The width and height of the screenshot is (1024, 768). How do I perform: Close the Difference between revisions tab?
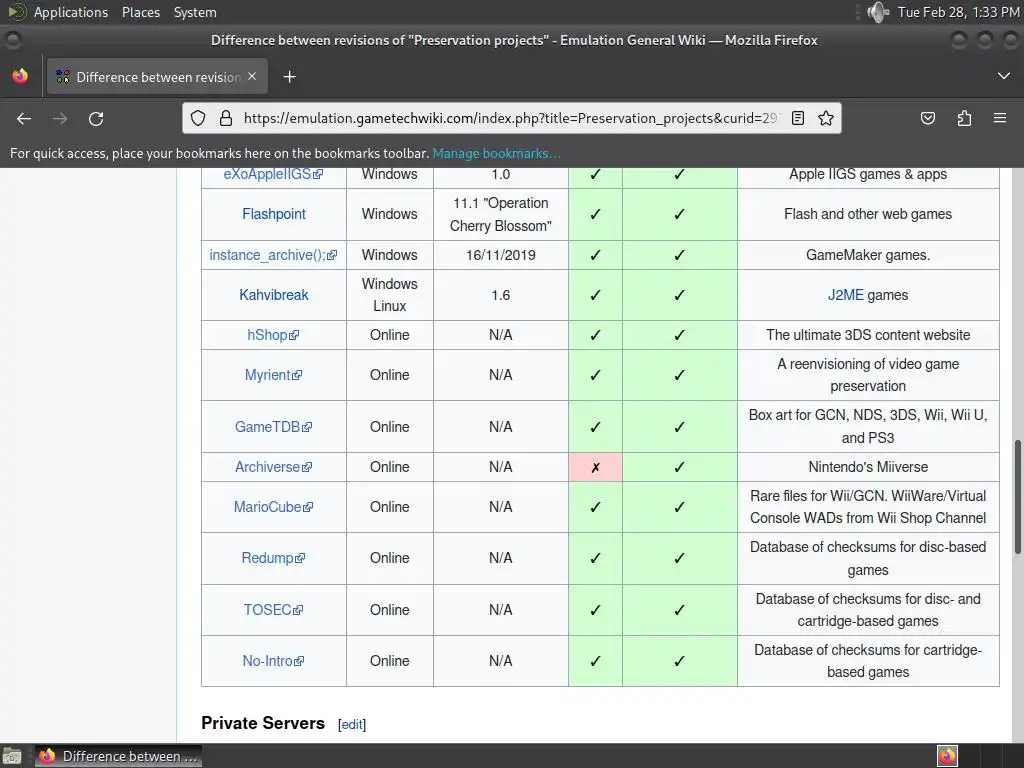252,76
